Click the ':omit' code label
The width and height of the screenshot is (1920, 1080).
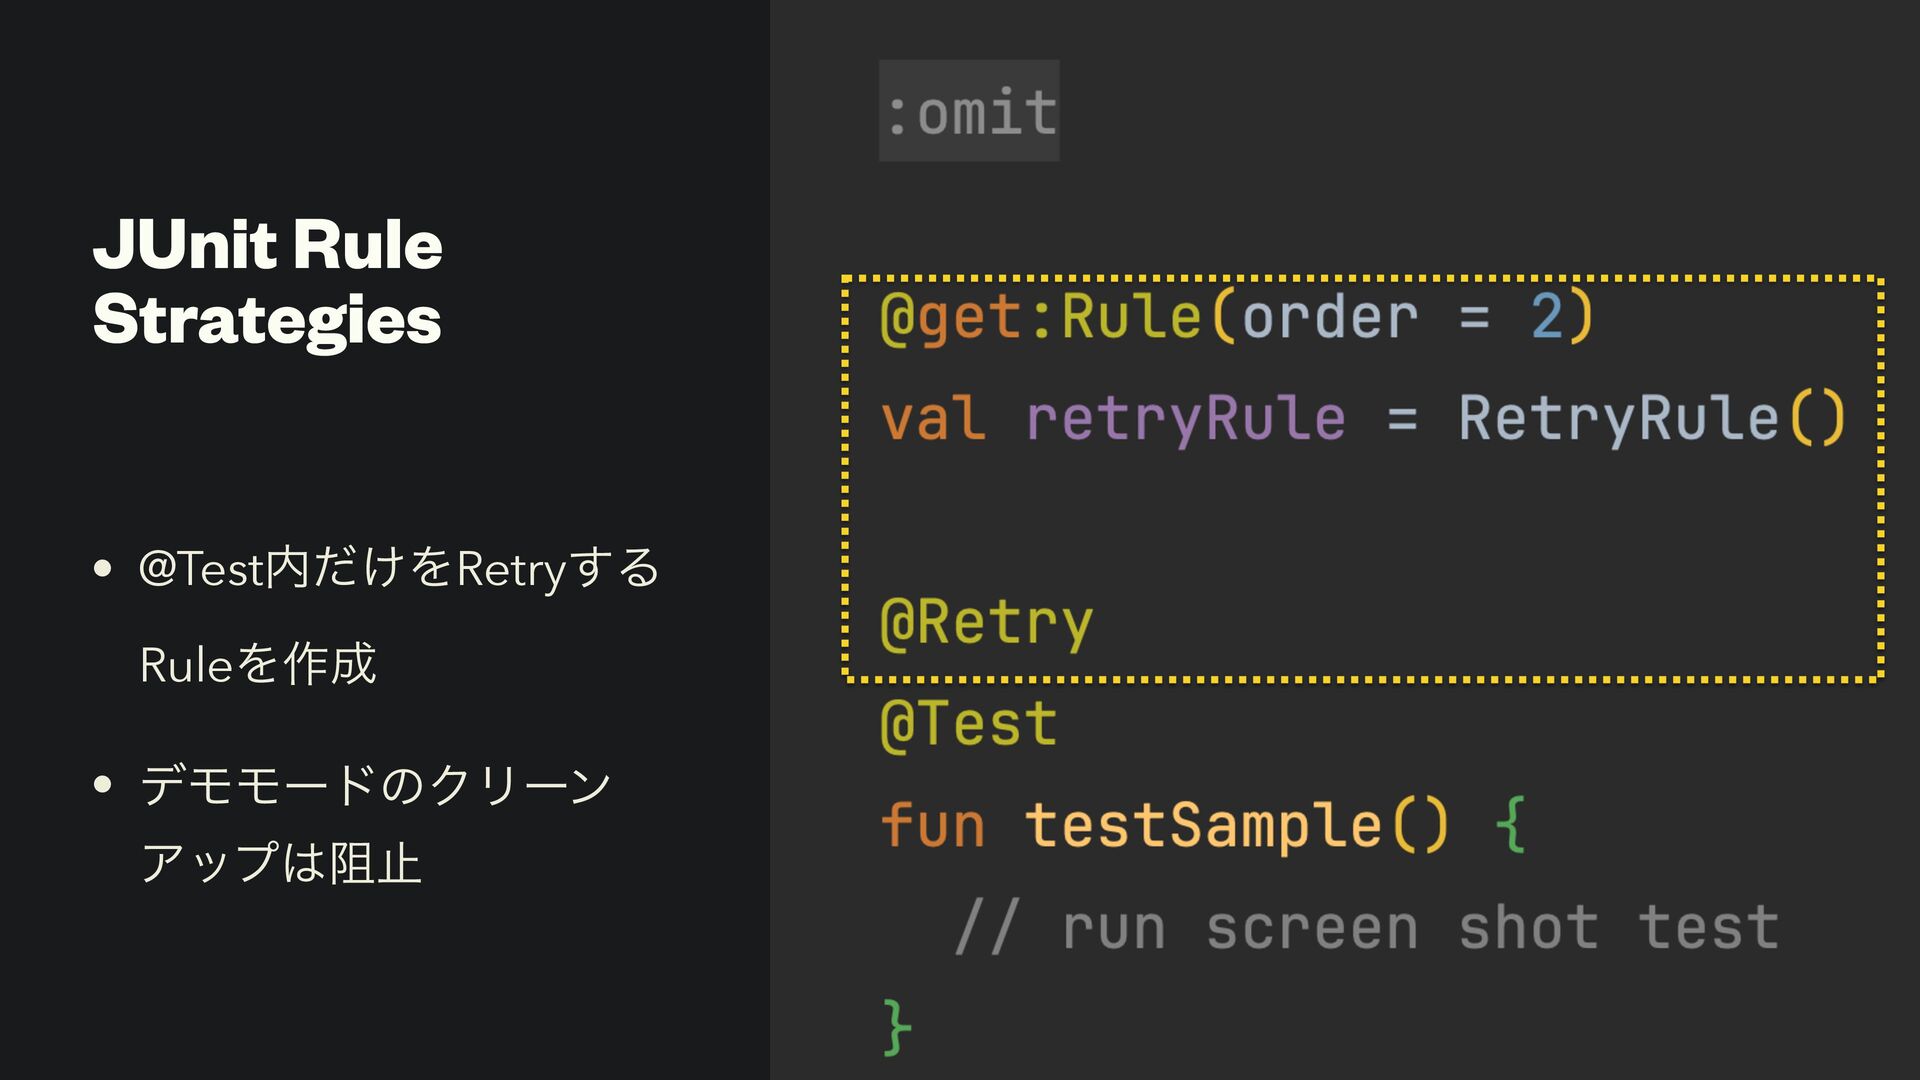pos(969,110)
